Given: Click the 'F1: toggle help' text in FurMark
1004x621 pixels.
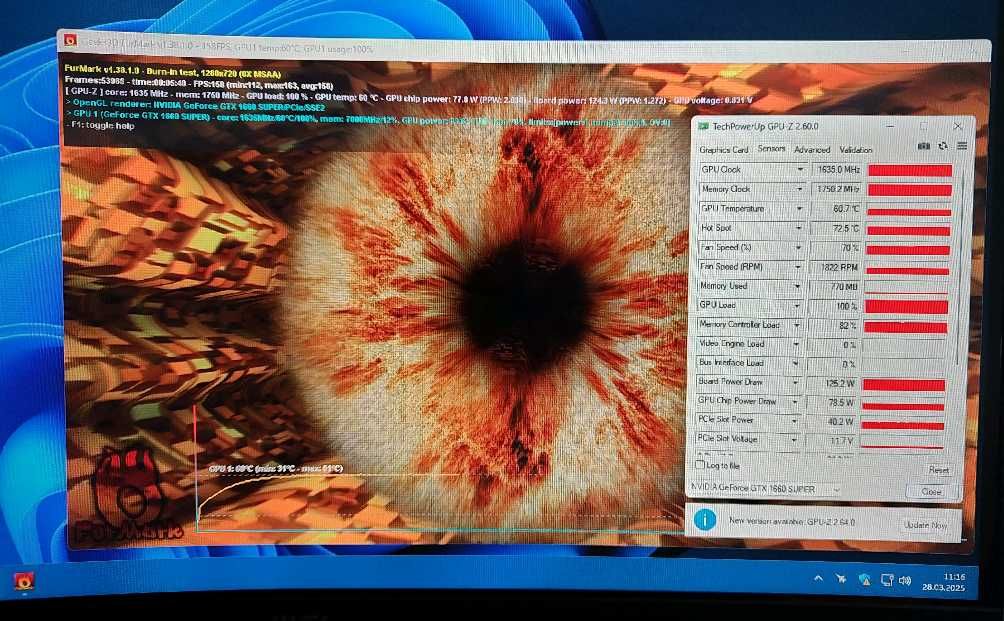Looking at the screenshot, I should click(101, 126).
